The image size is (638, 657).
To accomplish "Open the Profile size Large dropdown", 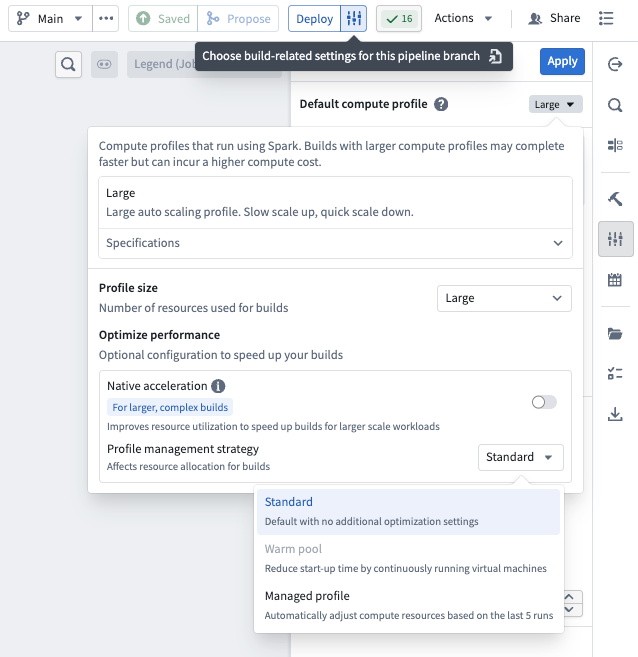I will point(504,298).
